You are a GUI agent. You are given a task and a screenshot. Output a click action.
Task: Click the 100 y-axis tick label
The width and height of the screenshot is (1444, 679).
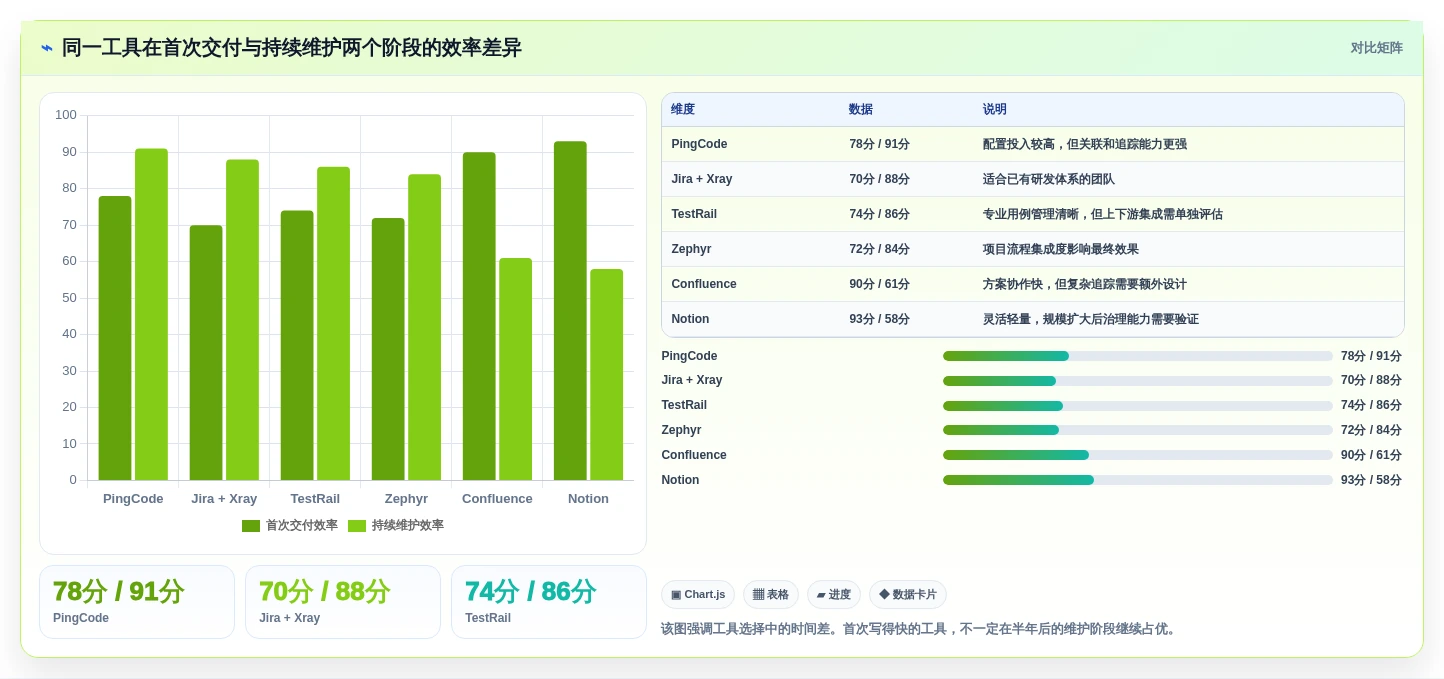tap(66, 115)
